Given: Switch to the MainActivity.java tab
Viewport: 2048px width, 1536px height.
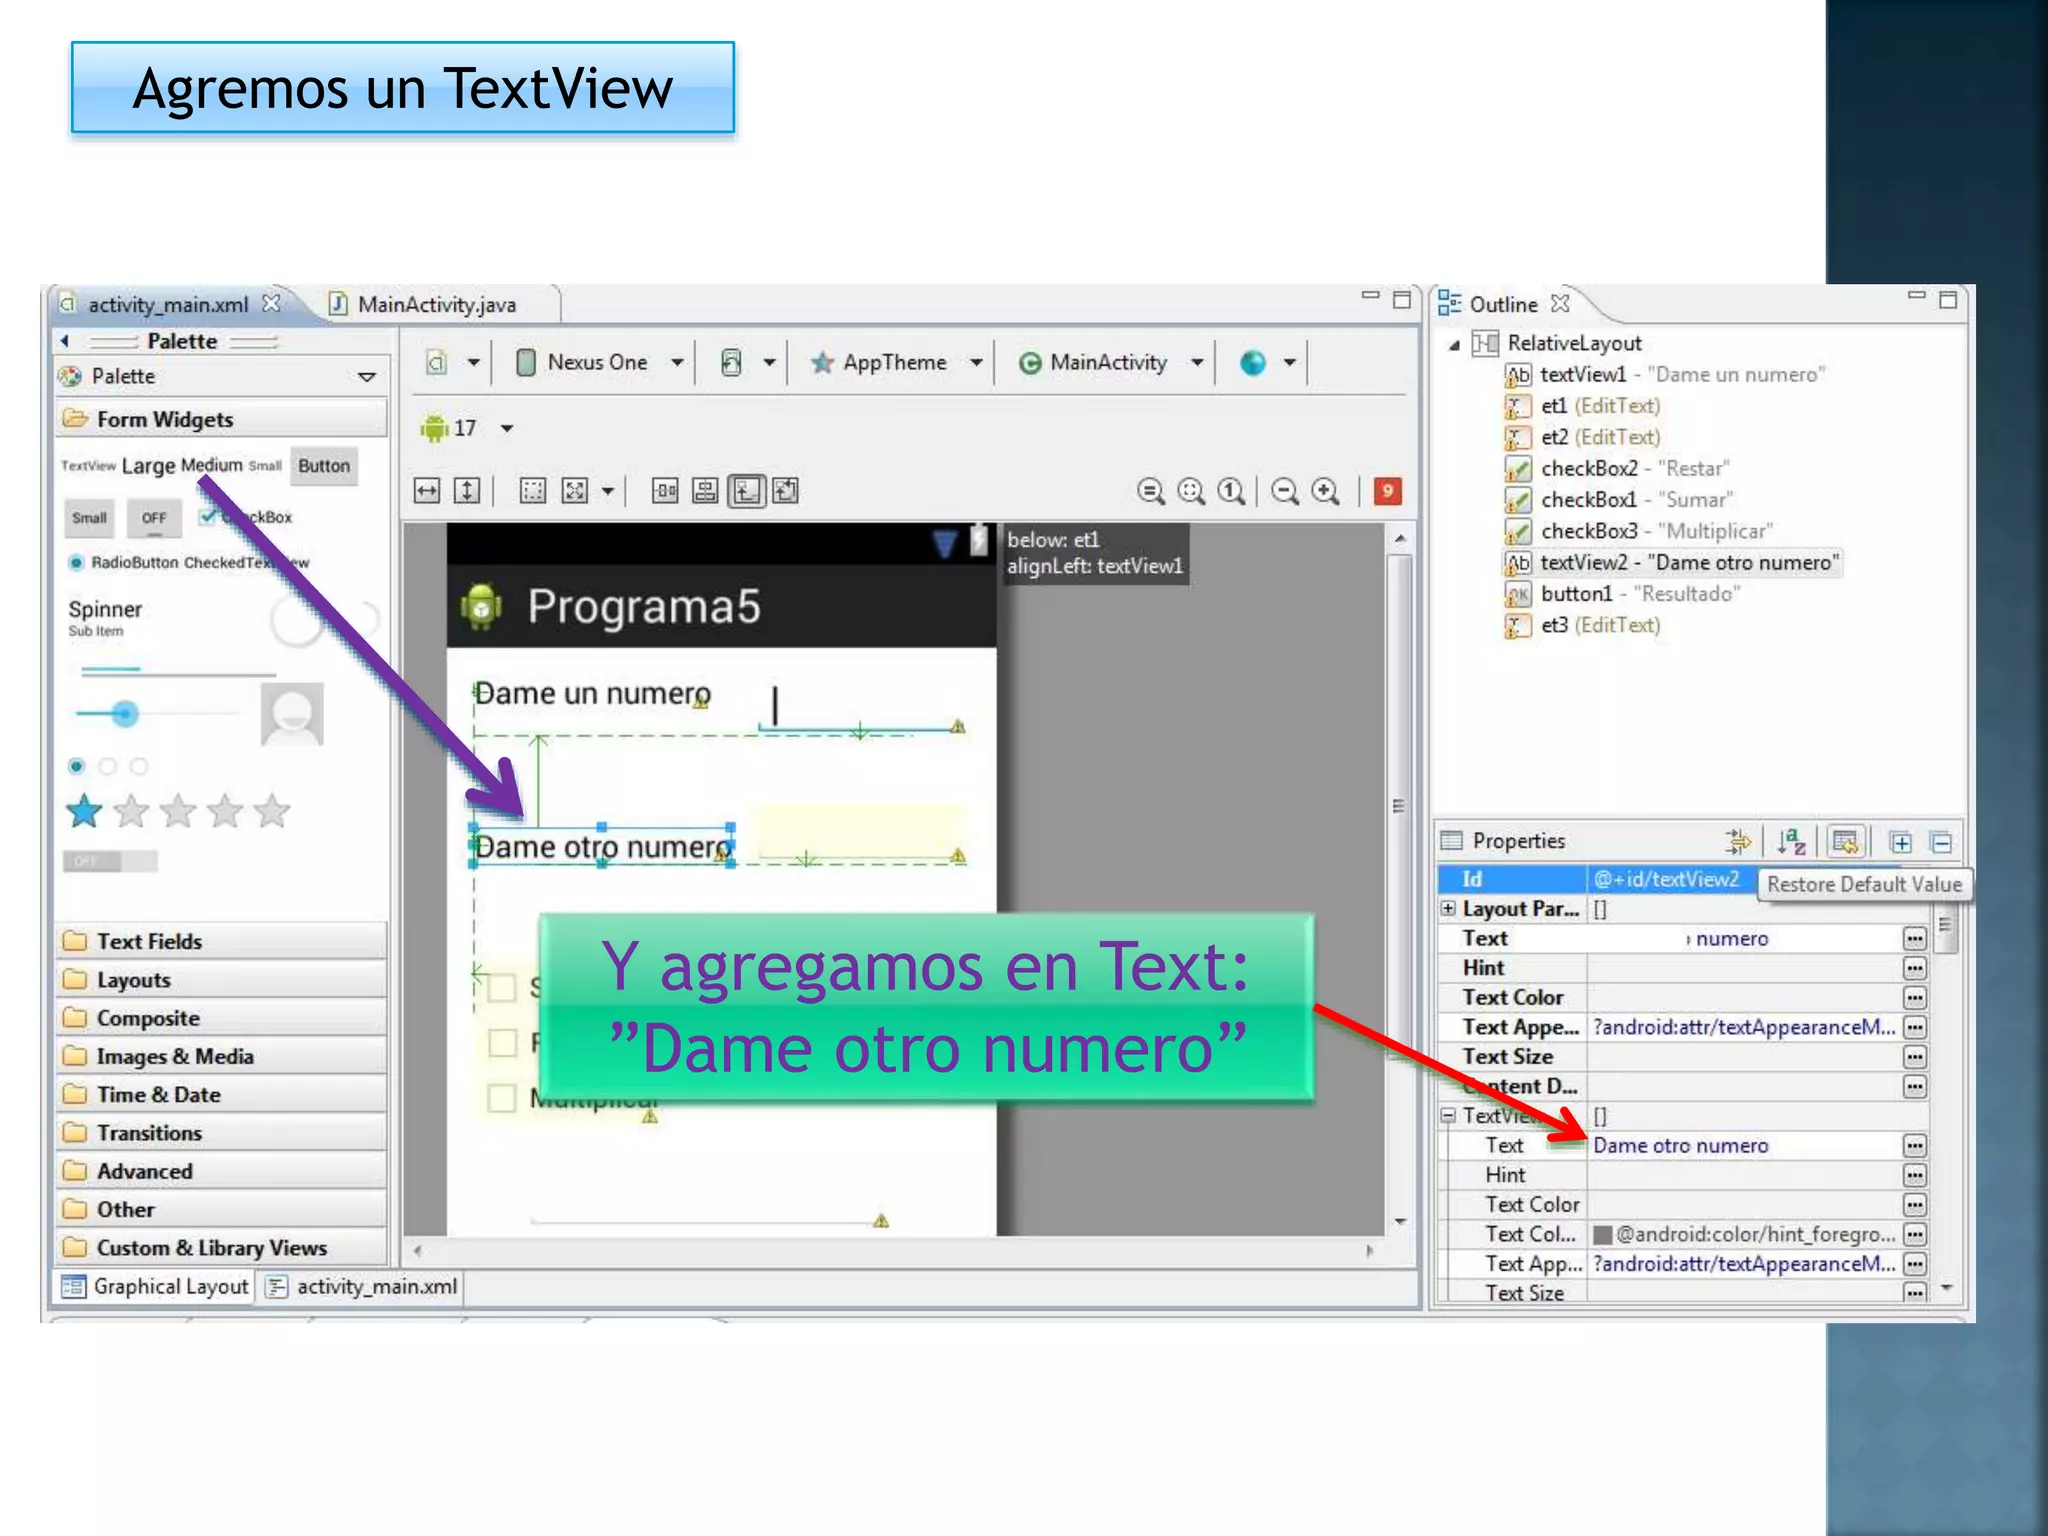Looking at the screenshot, I should 436,304.
